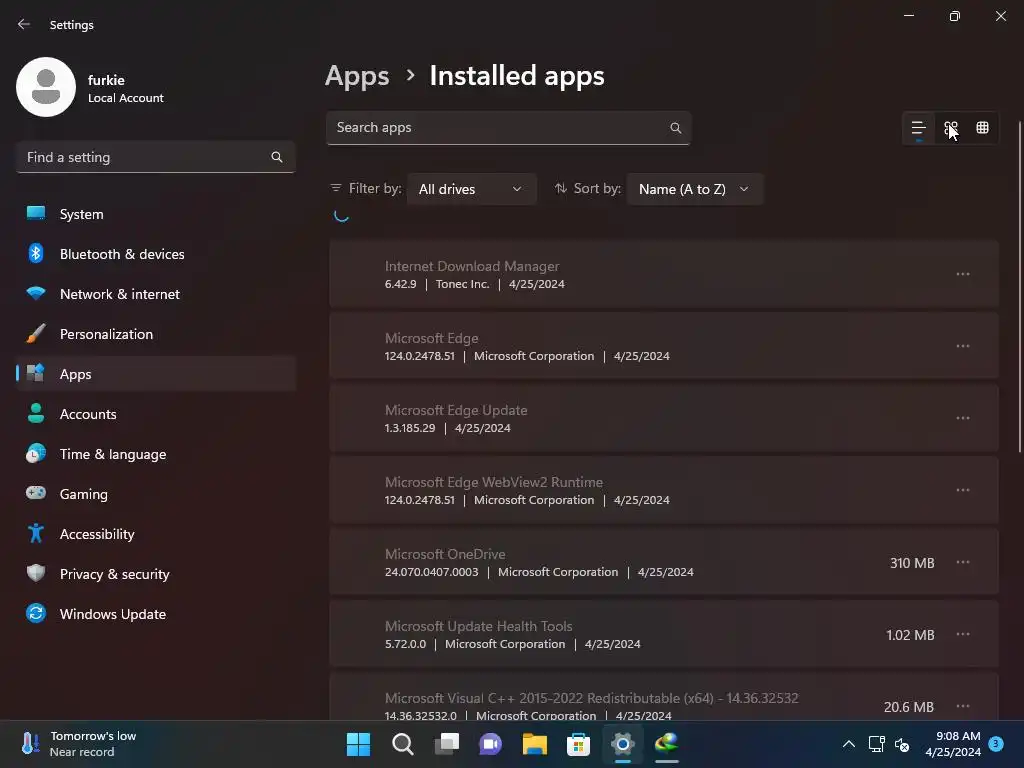Select the Microsoft Edge Update entry
Image resolution: width=1024 pixels, height=768 pixels.
tap(664, 418)
